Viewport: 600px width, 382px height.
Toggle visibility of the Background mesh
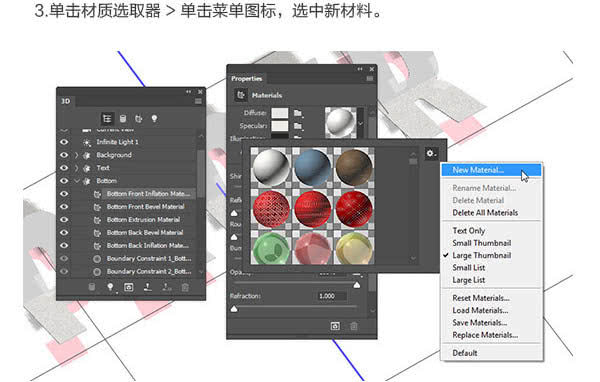(x=64, y=155)
